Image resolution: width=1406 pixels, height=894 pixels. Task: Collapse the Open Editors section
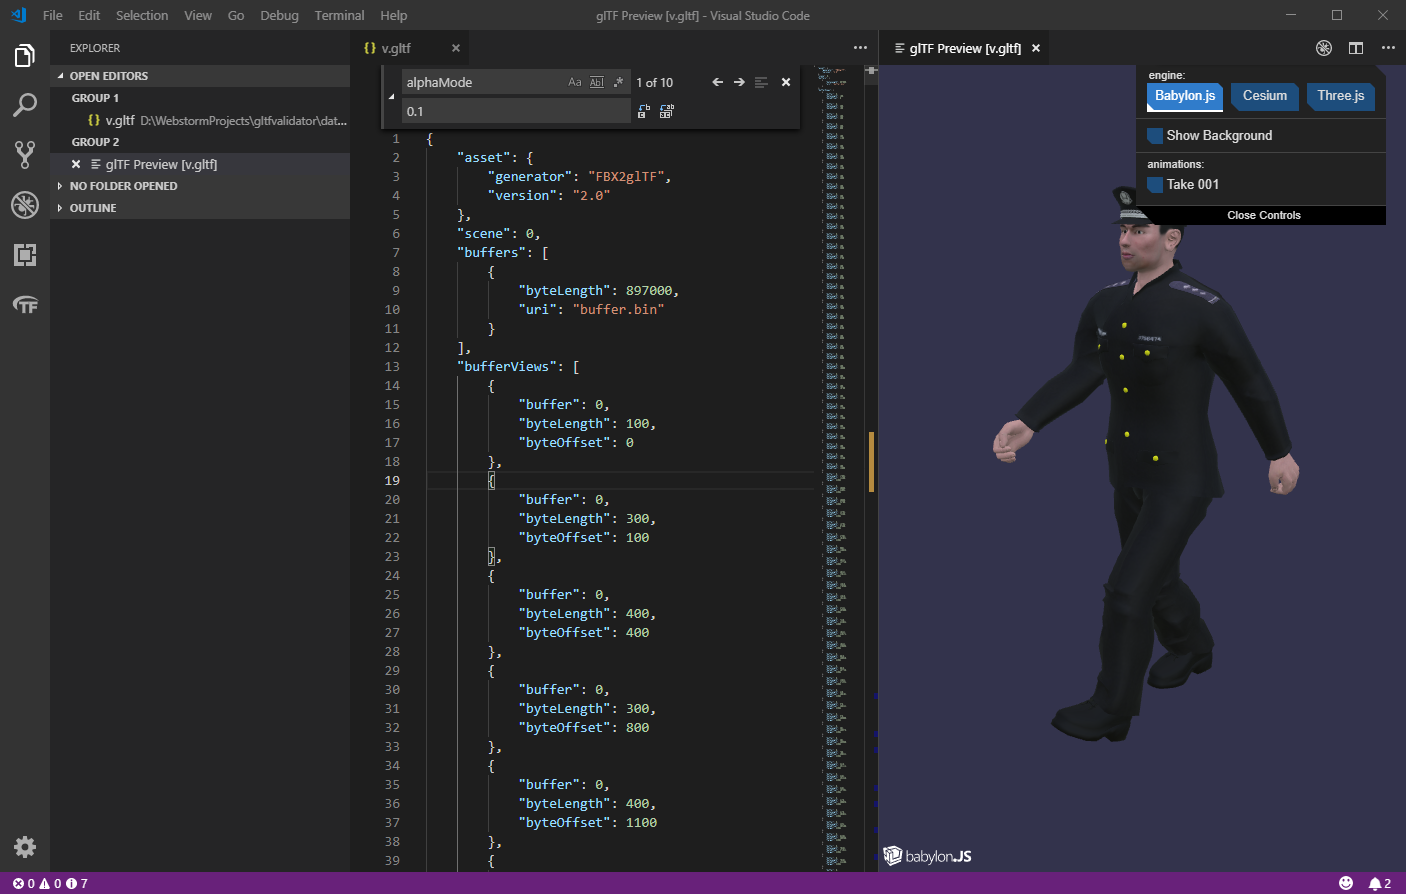point(108,76)
